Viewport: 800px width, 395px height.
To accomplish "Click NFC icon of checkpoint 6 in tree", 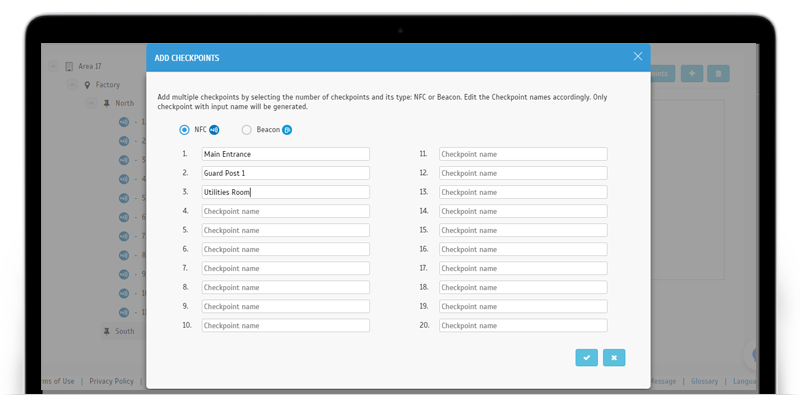I will click(x=123, y=217).
